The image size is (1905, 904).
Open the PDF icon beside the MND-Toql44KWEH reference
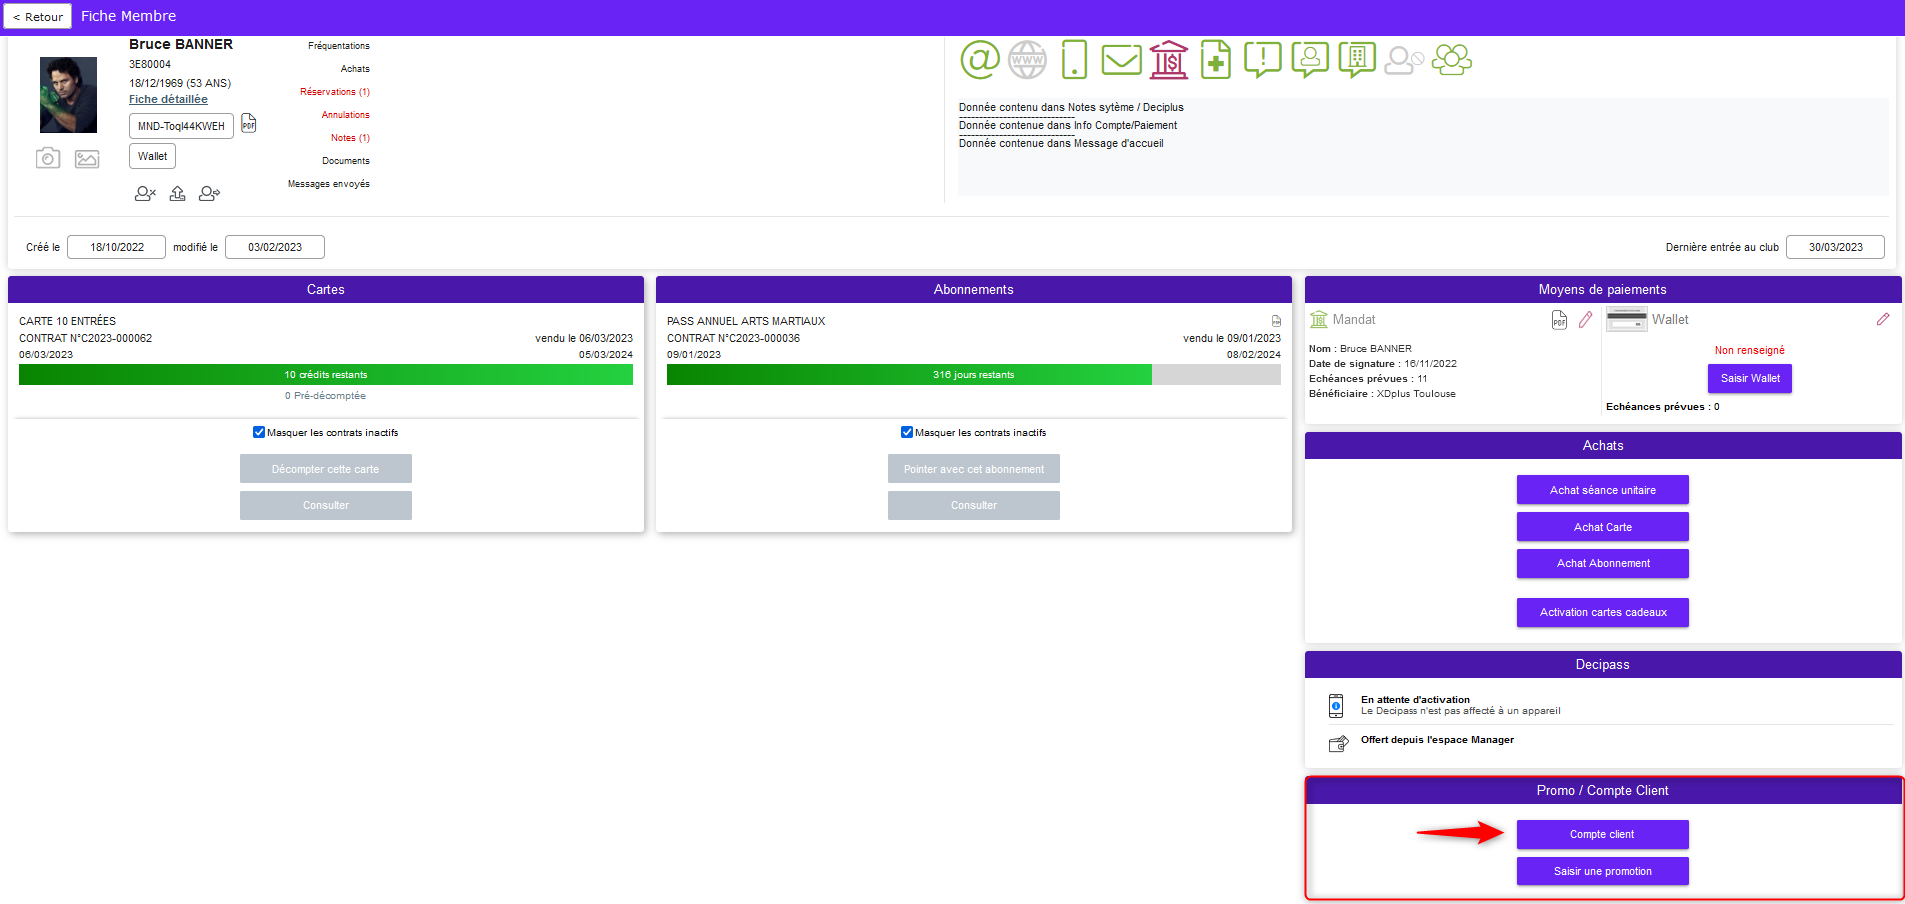(249, 123)
